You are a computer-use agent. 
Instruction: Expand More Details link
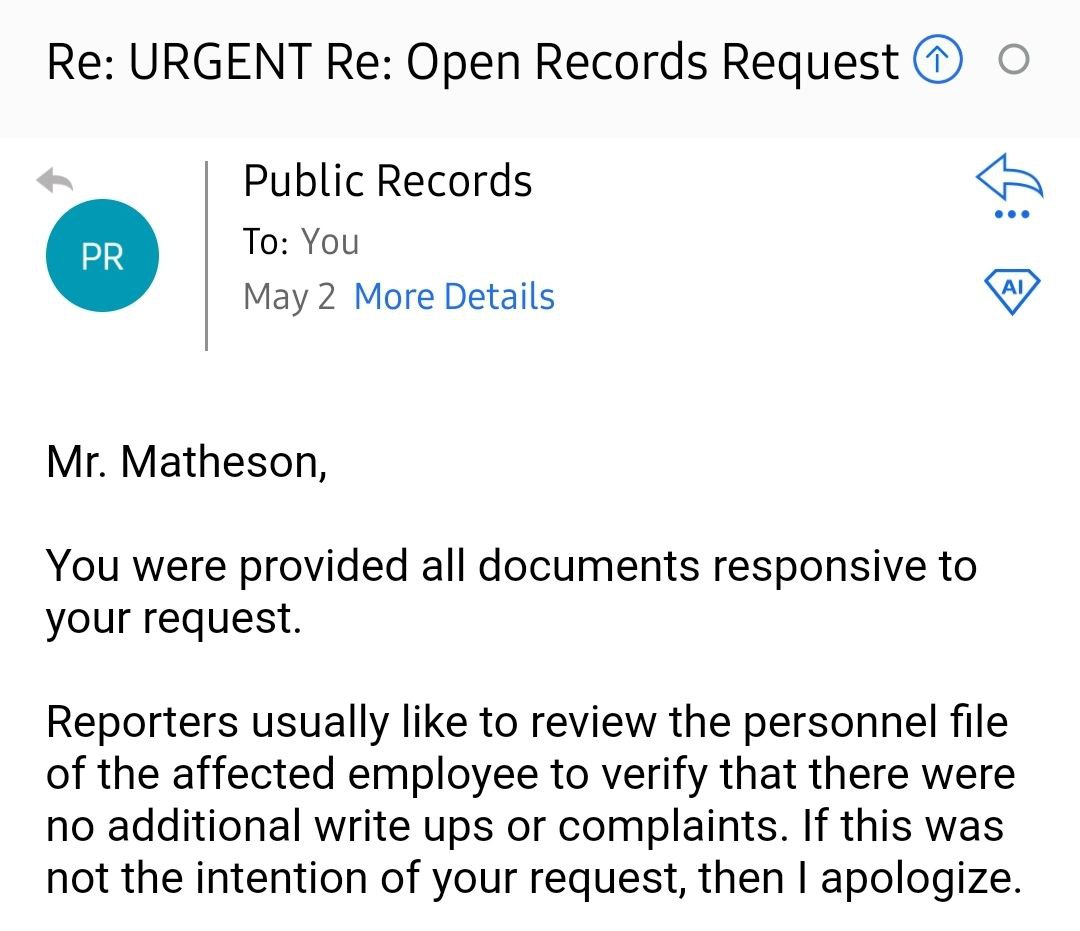tap(454, 297)
